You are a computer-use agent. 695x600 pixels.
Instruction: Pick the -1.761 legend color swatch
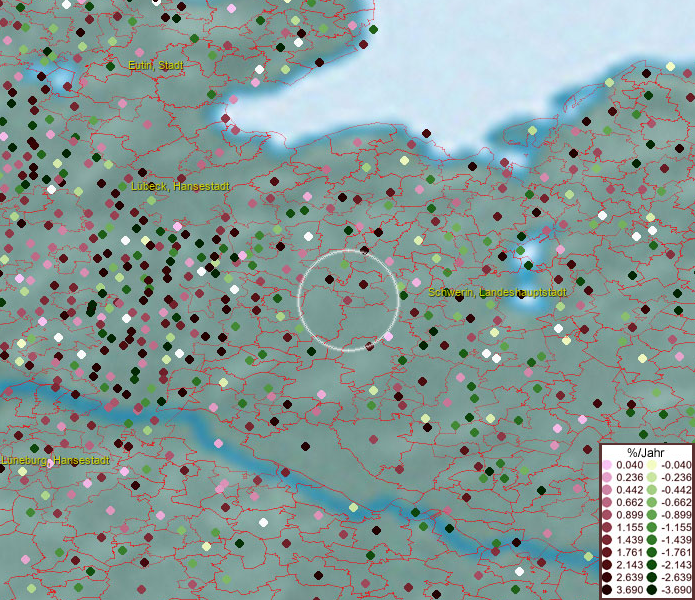click(x=652, y=552)
